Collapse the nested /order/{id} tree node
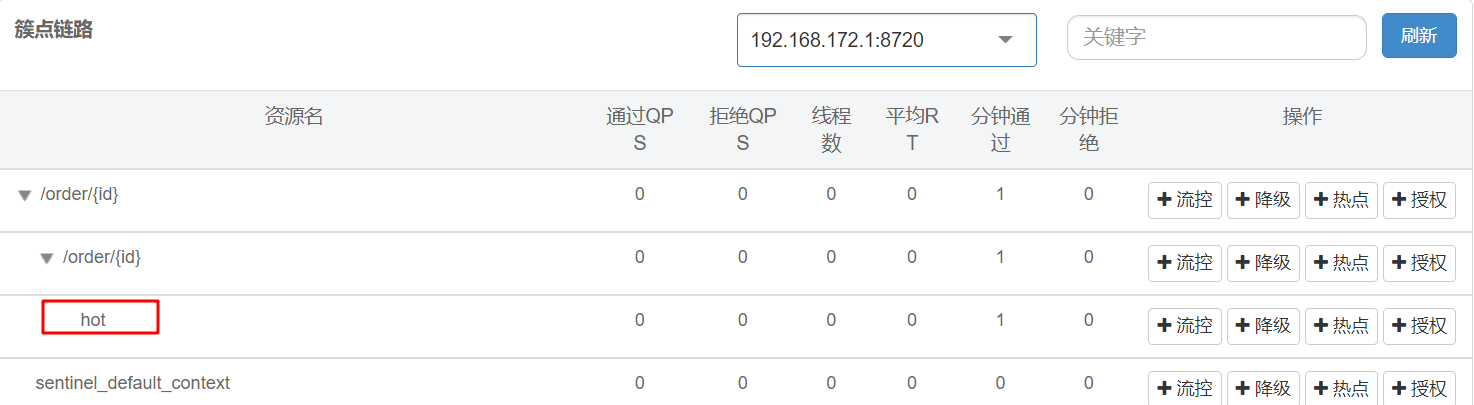 [46, 258]
